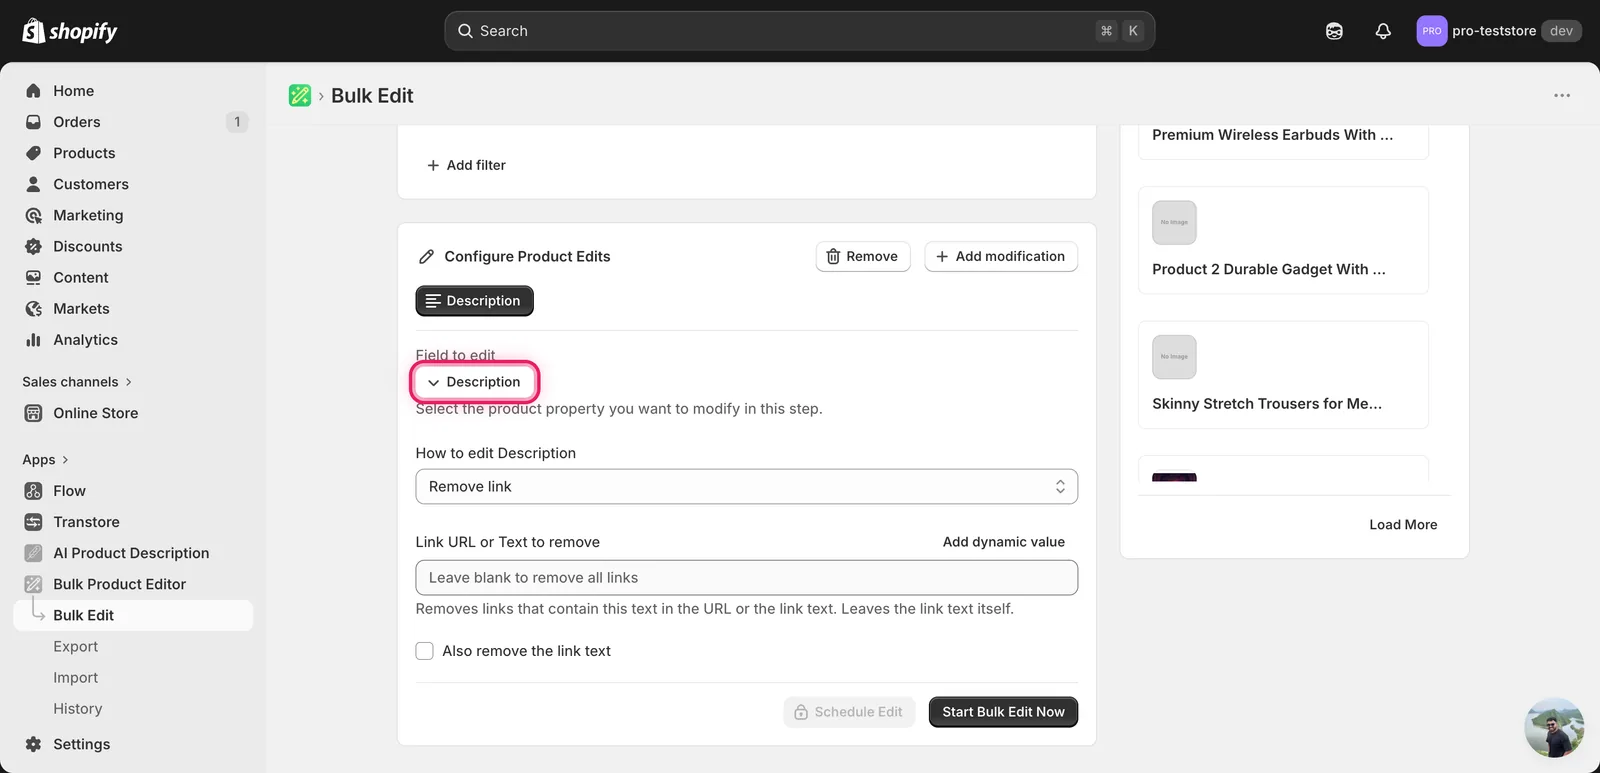Click the Bulk Edit page title
This screenshot has width=1600, height=773.
(372, 95)
